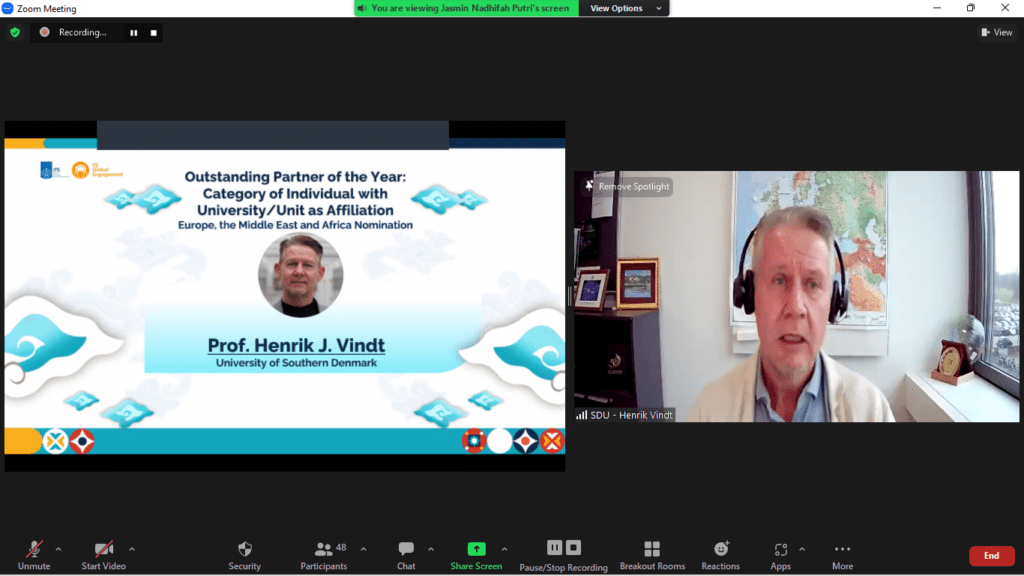
Task: Click the Unmute microphone icon
Action: (x=34, y=549)
